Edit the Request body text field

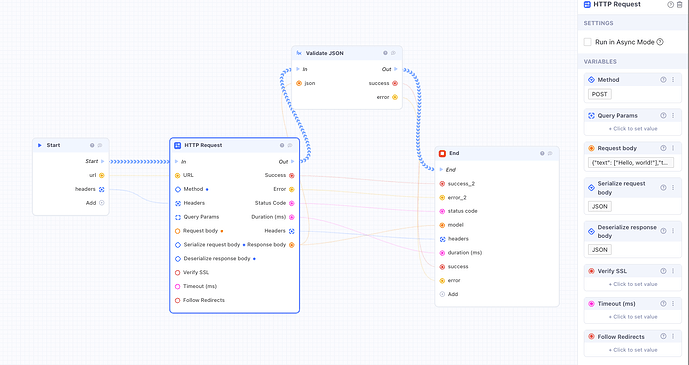(x=631, y=163)
